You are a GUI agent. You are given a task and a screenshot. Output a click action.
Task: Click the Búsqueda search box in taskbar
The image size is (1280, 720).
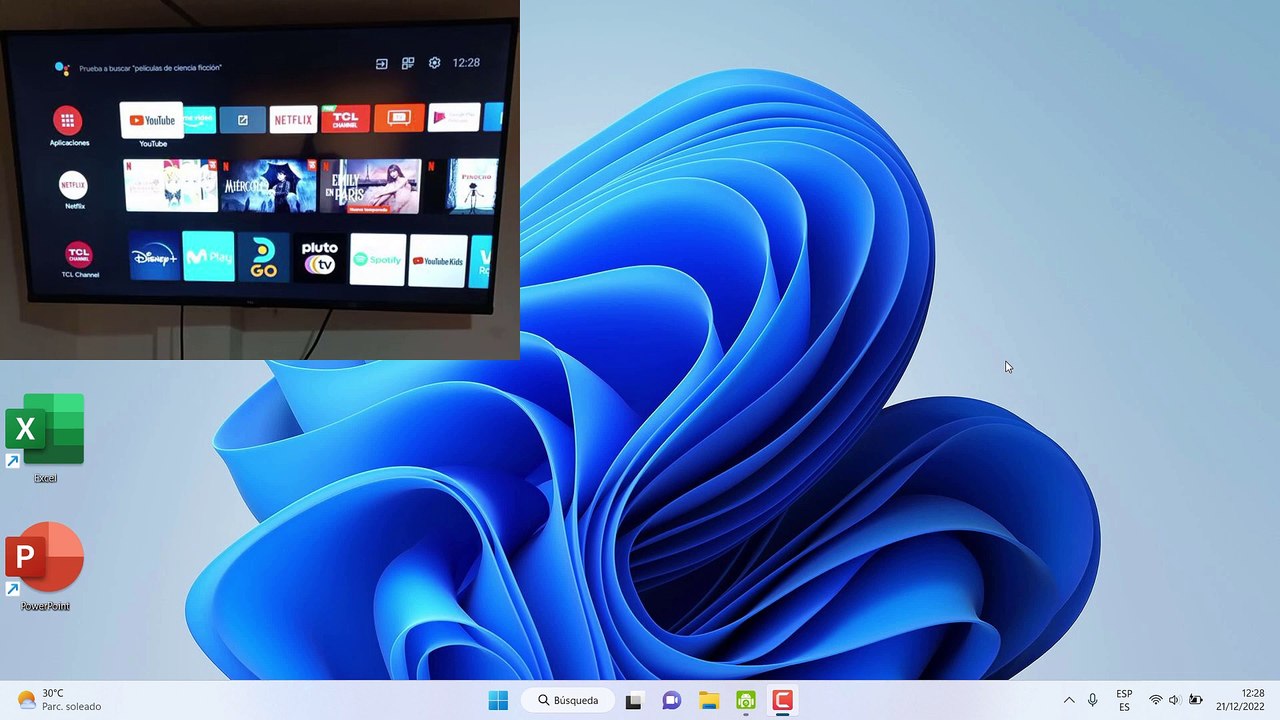tap(567, 700)
